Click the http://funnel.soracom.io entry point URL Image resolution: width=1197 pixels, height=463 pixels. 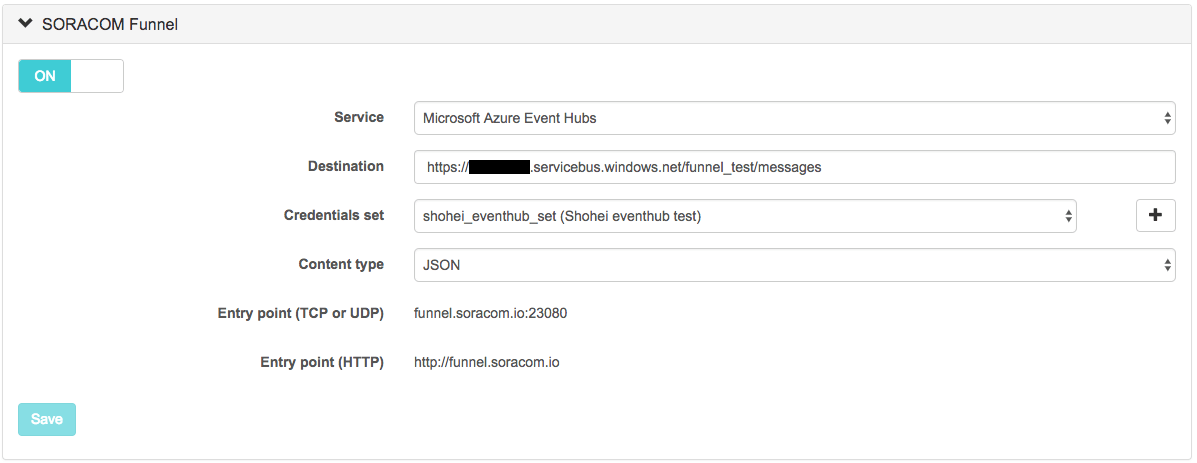(x=487, y=362)
